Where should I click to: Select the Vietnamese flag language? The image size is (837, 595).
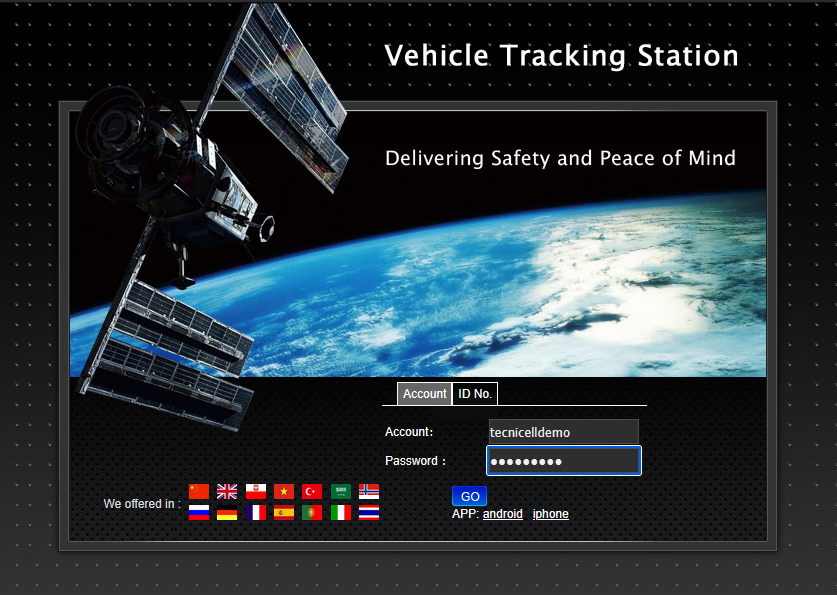(284, 491)
